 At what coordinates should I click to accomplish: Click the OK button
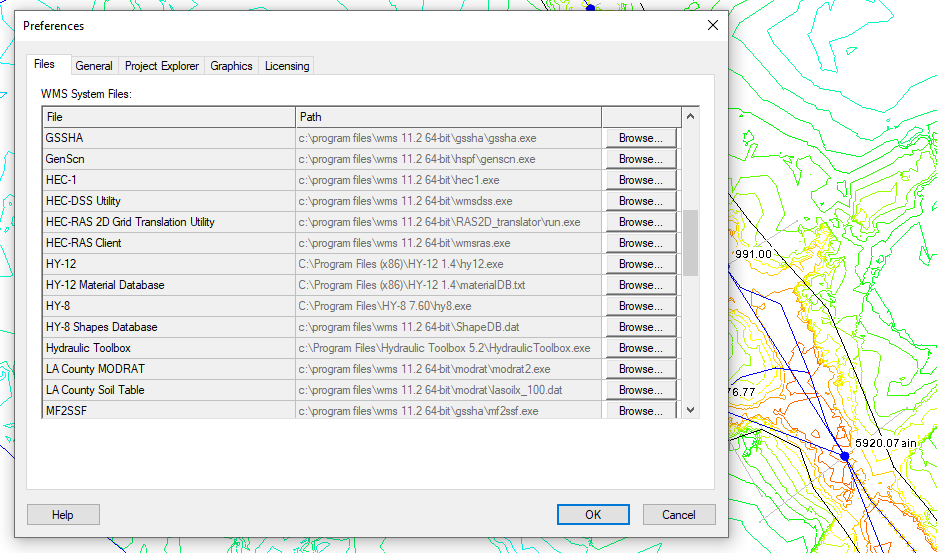click(x=593, y=515)
